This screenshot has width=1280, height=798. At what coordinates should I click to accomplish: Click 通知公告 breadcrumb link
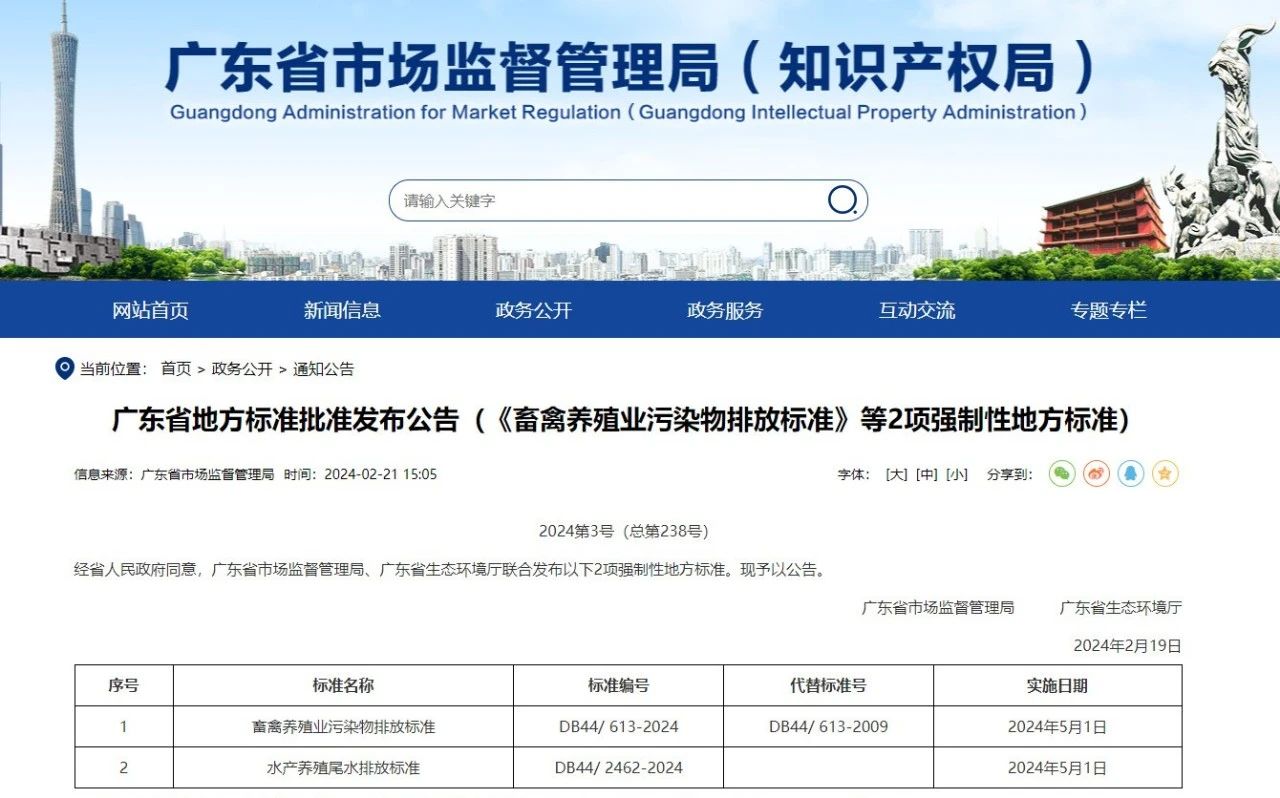(323, 369)
